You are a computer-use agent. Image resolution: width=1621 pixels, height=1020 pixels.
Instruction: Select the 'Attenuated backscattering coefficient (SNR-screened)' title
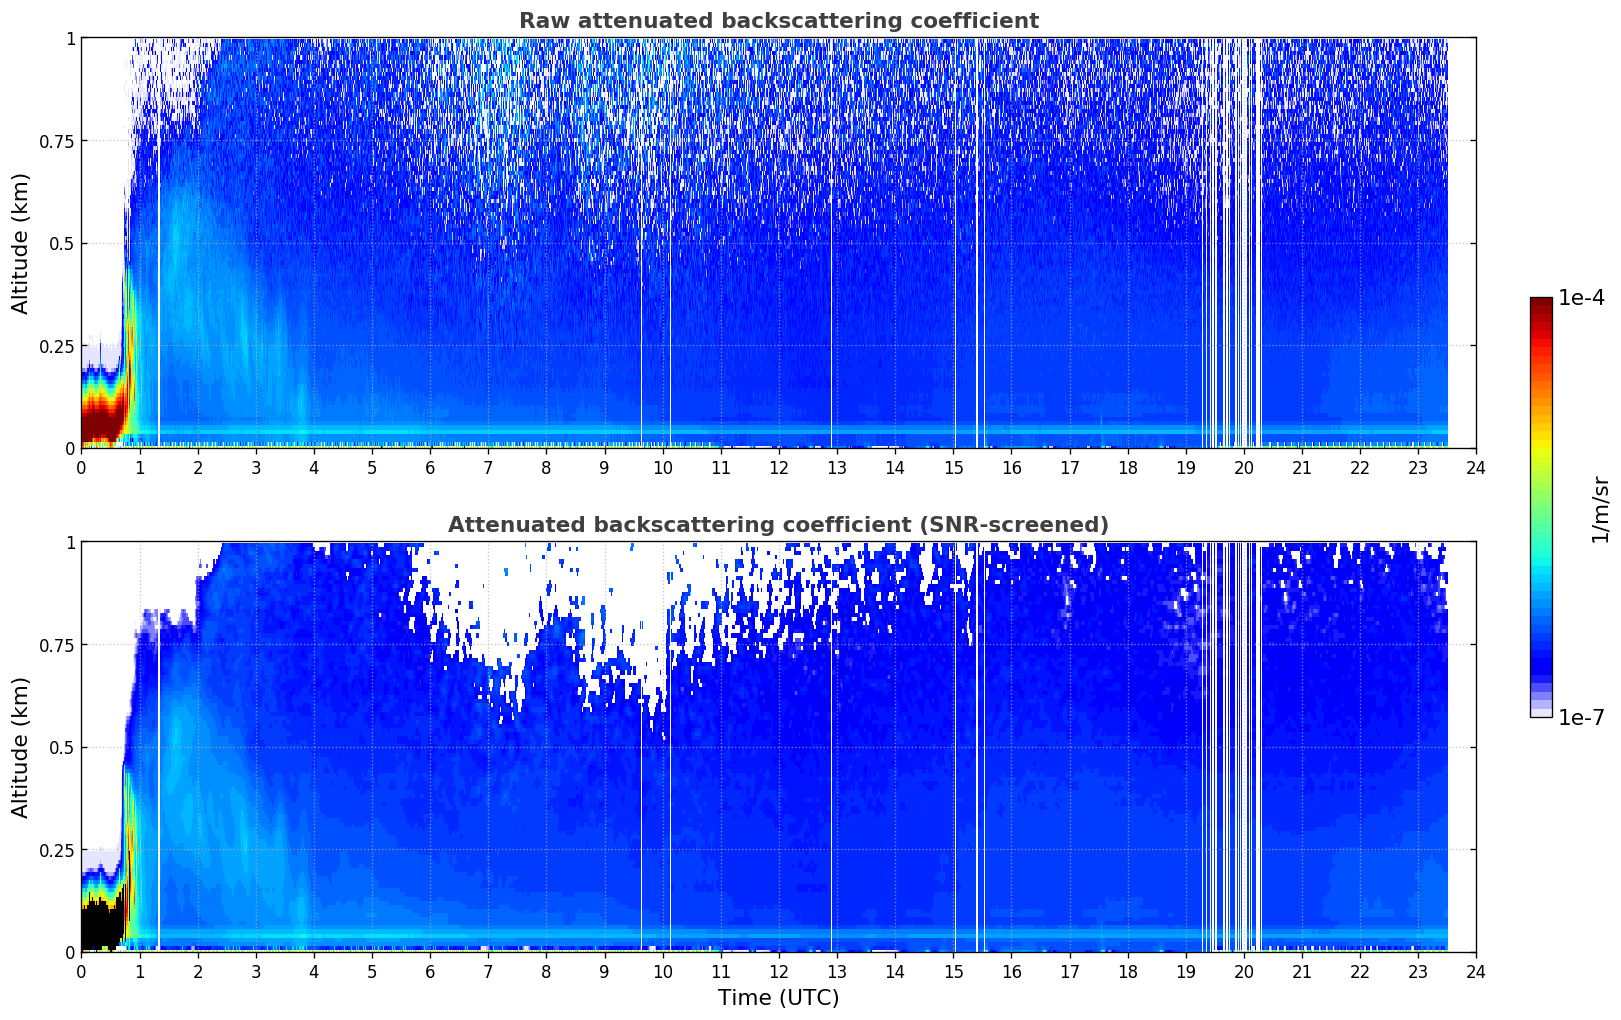(x=778, y=525)
